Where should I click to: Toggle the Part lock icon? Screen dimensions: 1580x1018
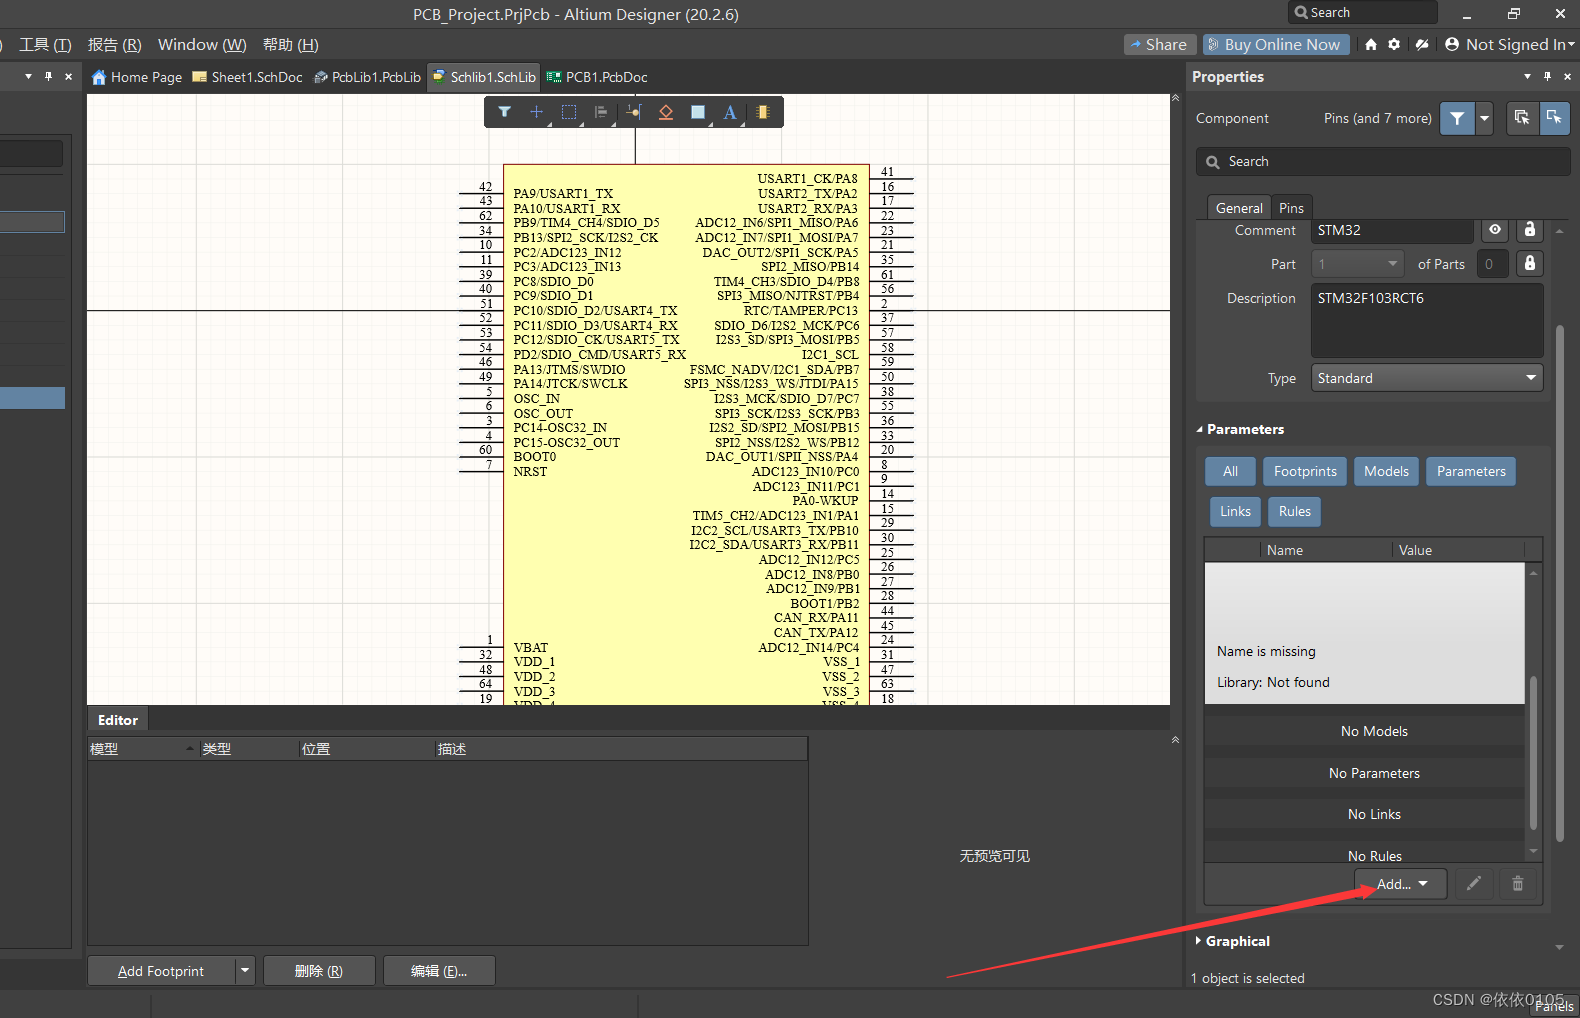(1529, 264)
